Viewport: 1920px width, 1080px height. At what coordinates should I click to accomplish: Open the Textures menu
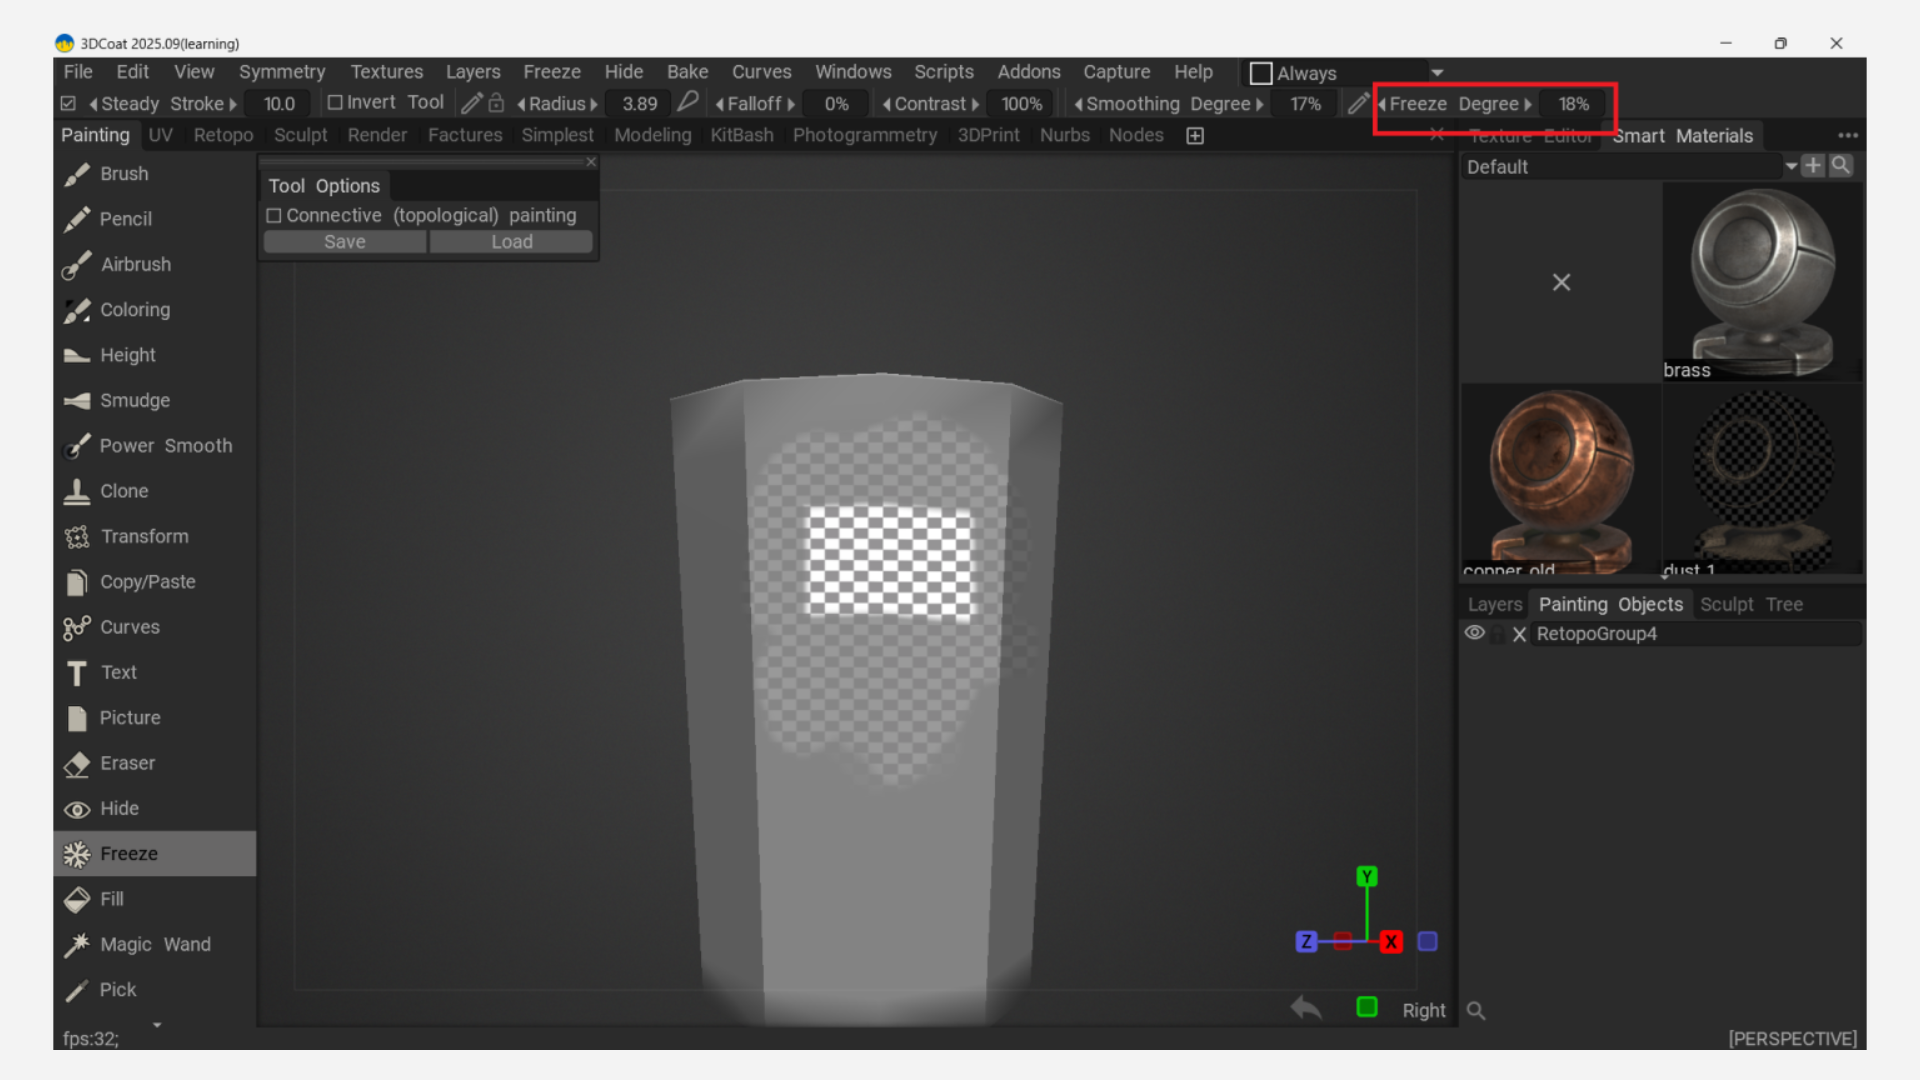(x=386, y=72)
